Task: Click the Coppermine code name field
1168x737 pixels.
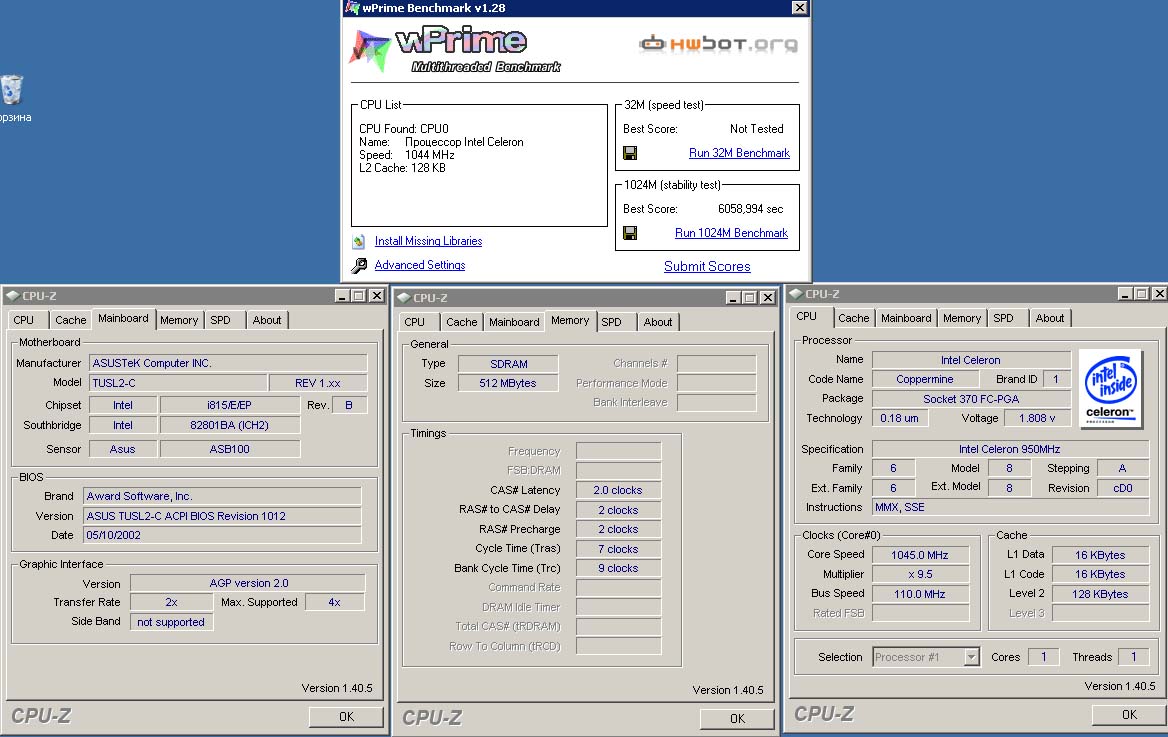Action: [x=925, y=379]
